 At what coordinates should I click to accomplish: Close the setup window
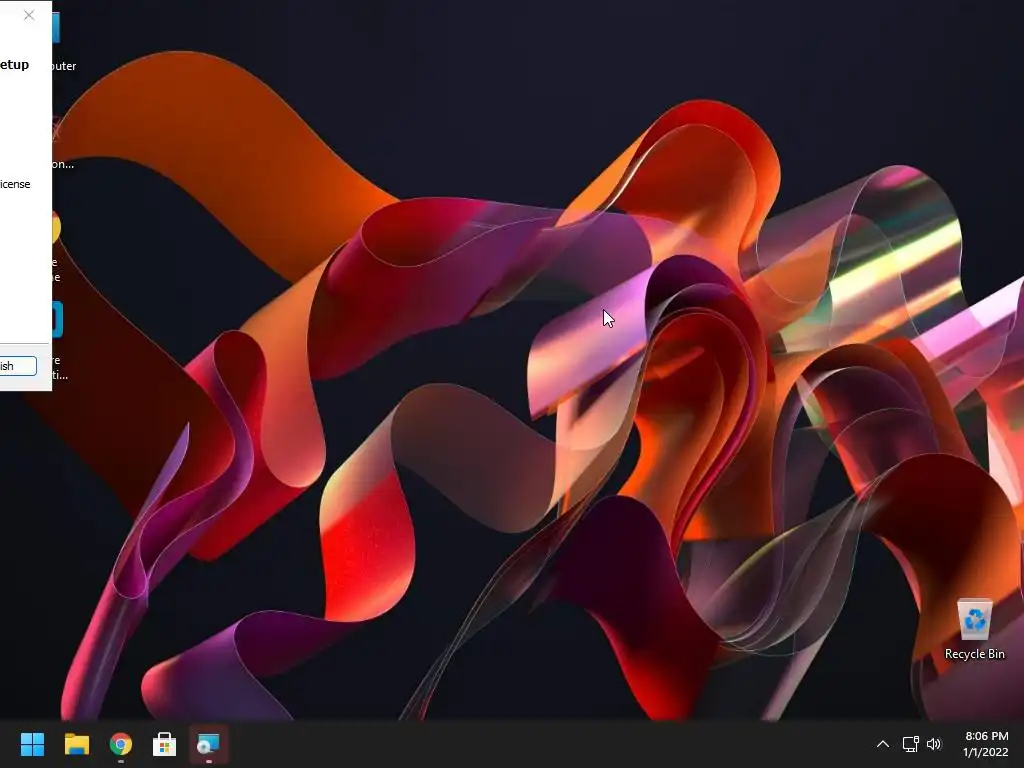(29, 15)
